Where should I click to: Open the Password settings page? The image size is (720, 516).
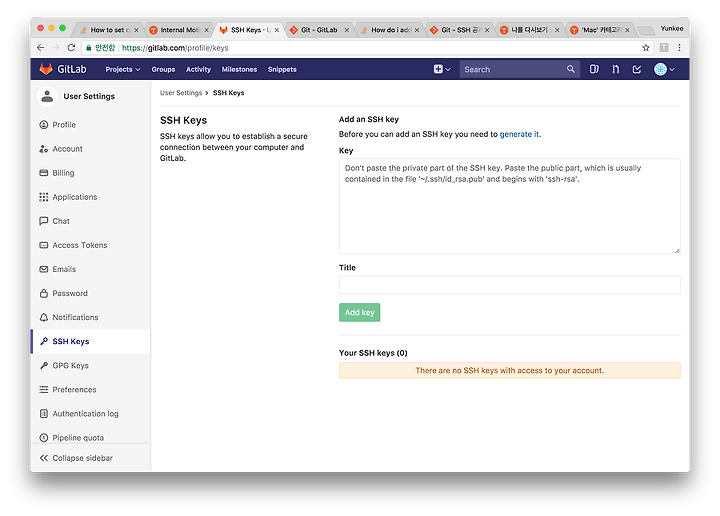[70, 293]
